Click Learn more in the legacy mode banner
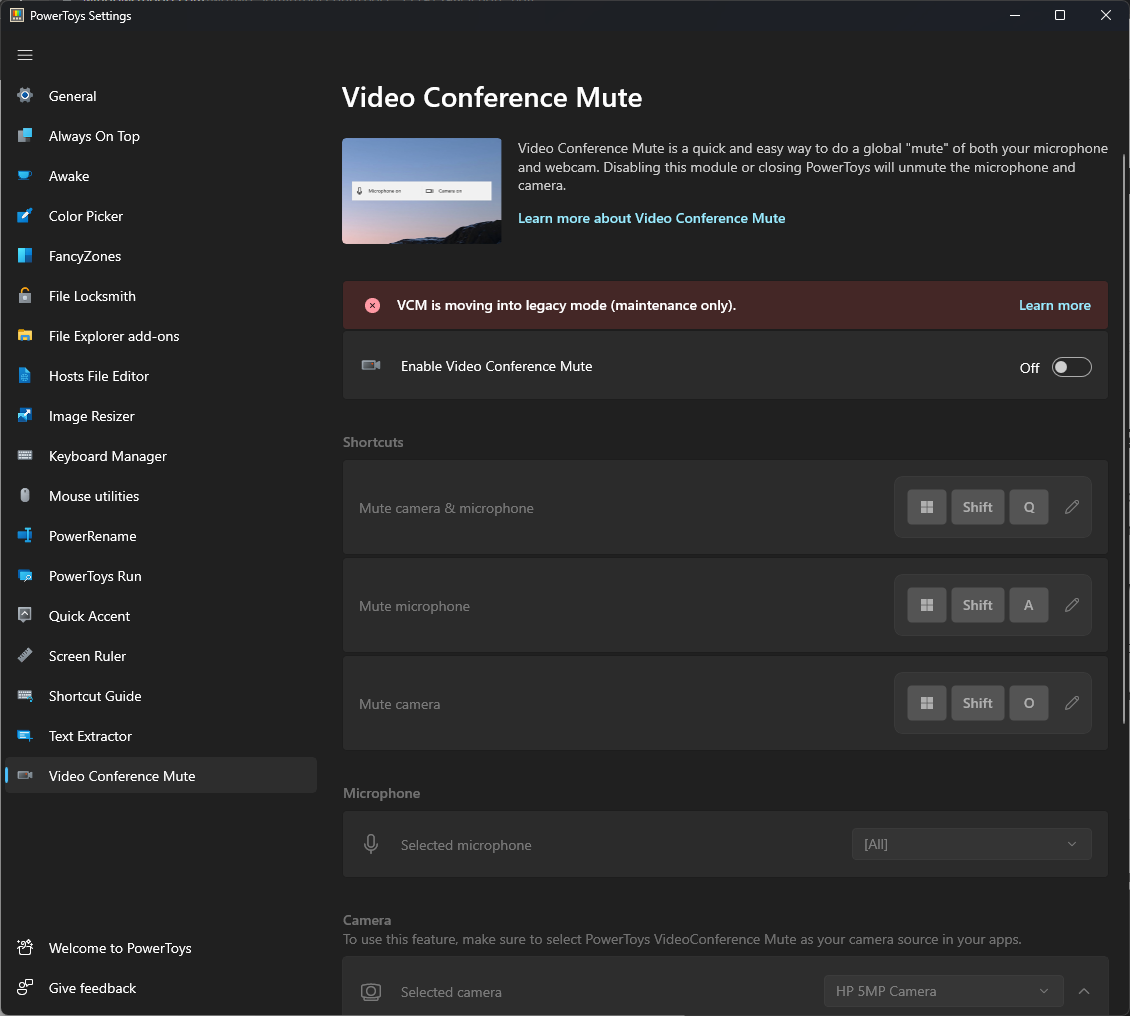This screenshot has width=1130, height=1016. pos(1055,305)
